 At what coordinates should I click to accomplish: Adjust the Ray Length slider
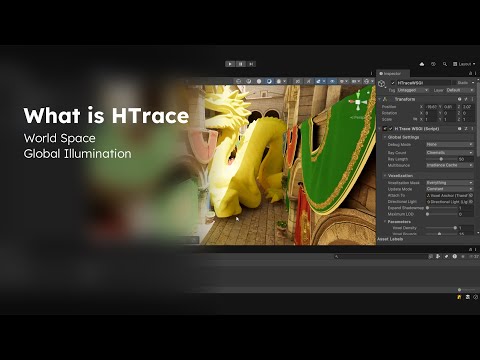tap(441, 159)
